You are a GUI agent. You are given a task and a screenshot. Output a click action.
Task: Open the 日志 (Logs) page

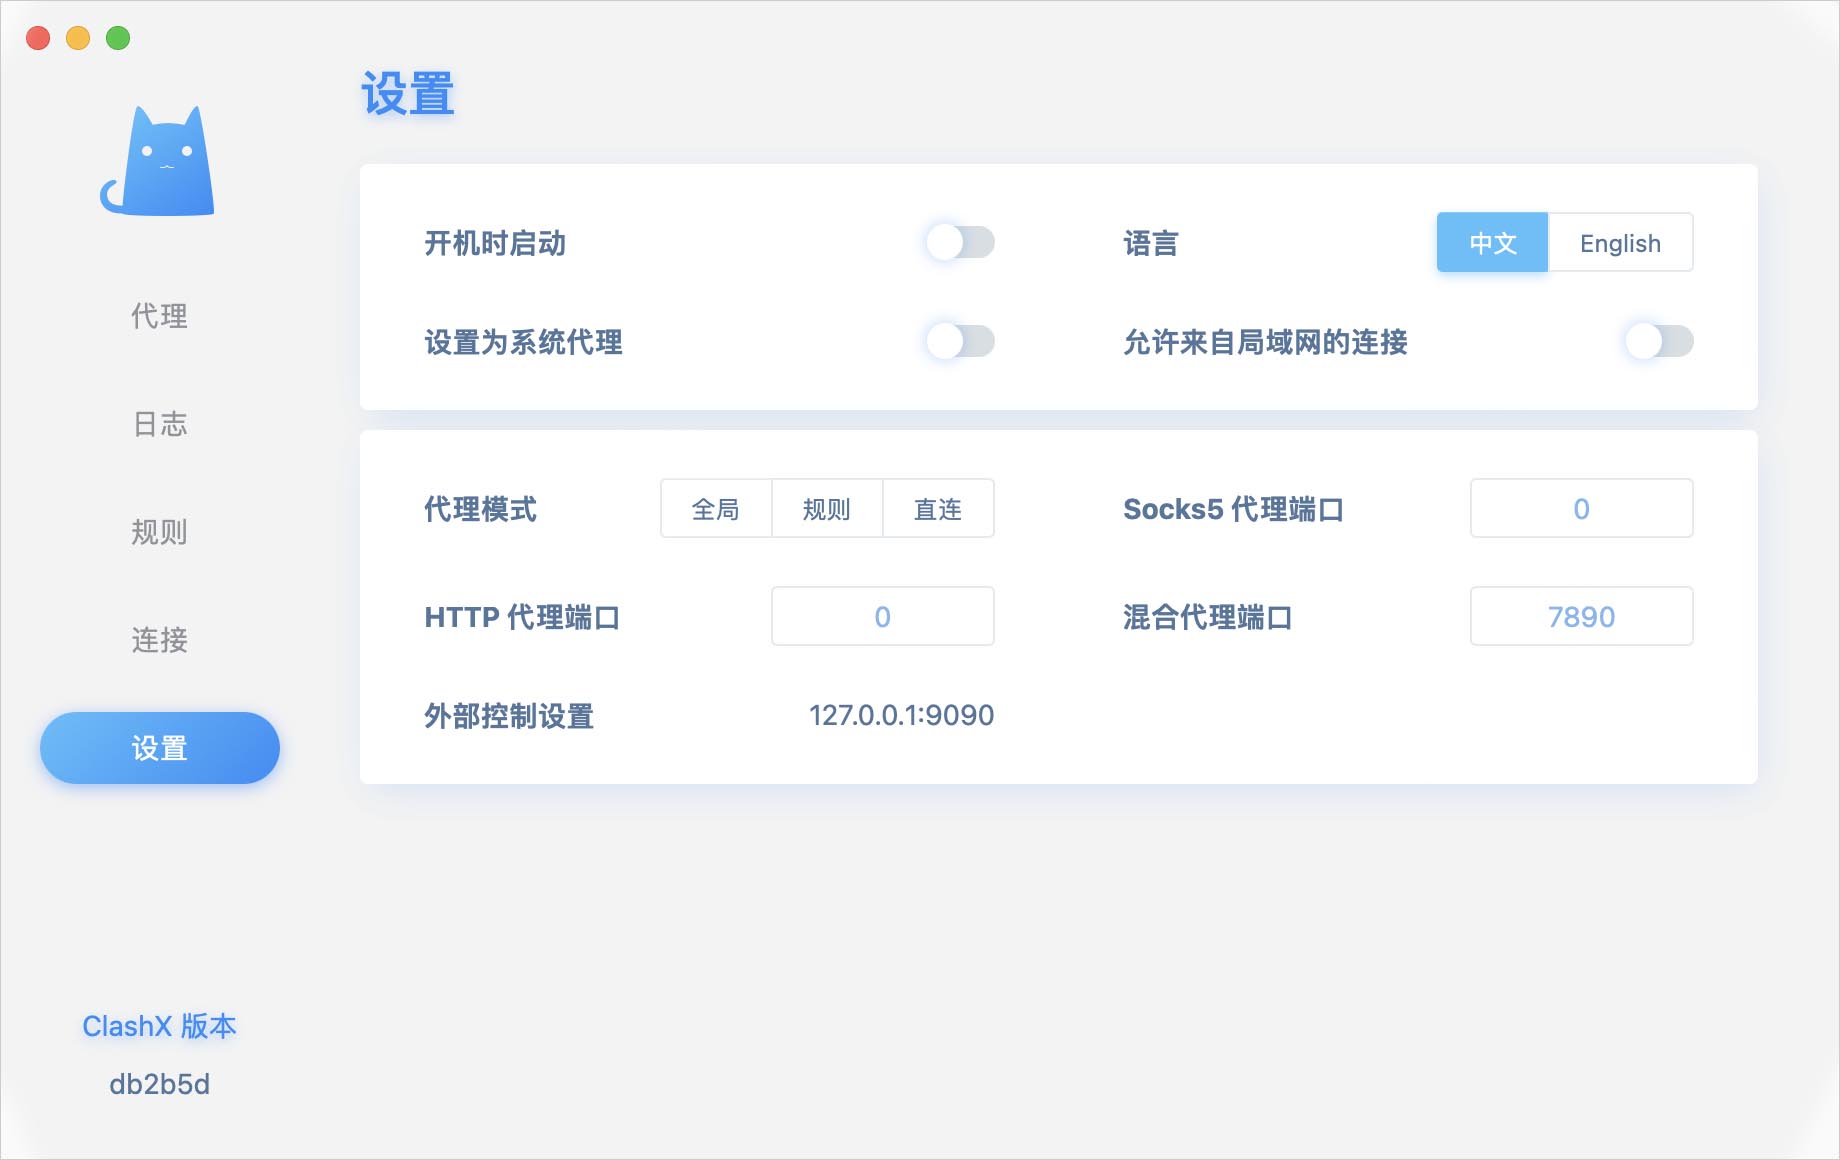[x=160, y=424]
